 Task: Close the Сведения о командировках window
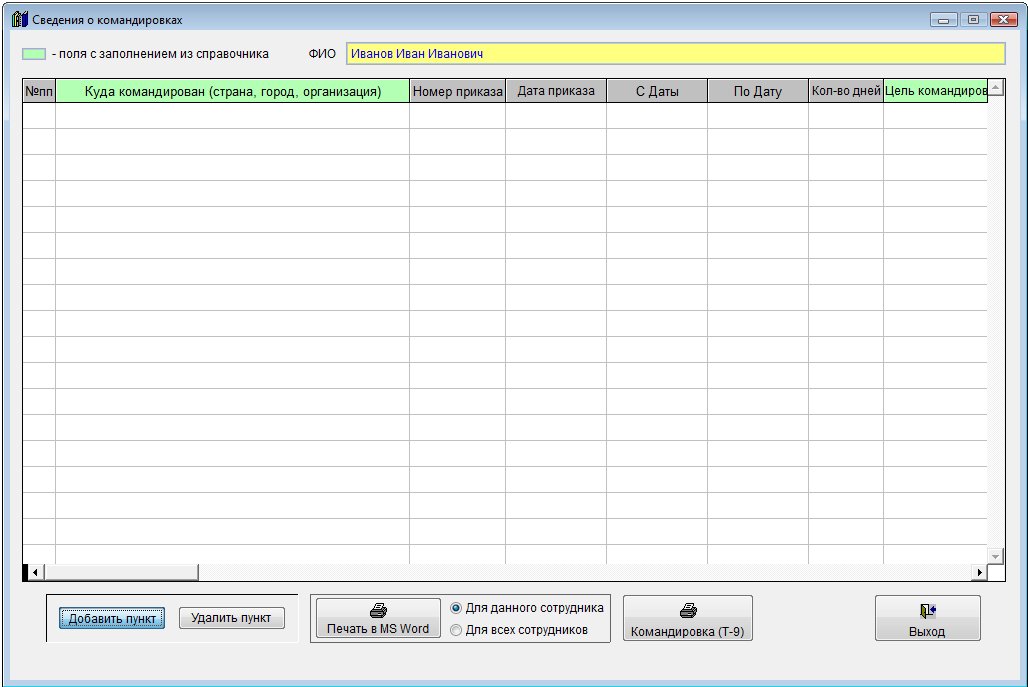click(x=1004, y=20)
